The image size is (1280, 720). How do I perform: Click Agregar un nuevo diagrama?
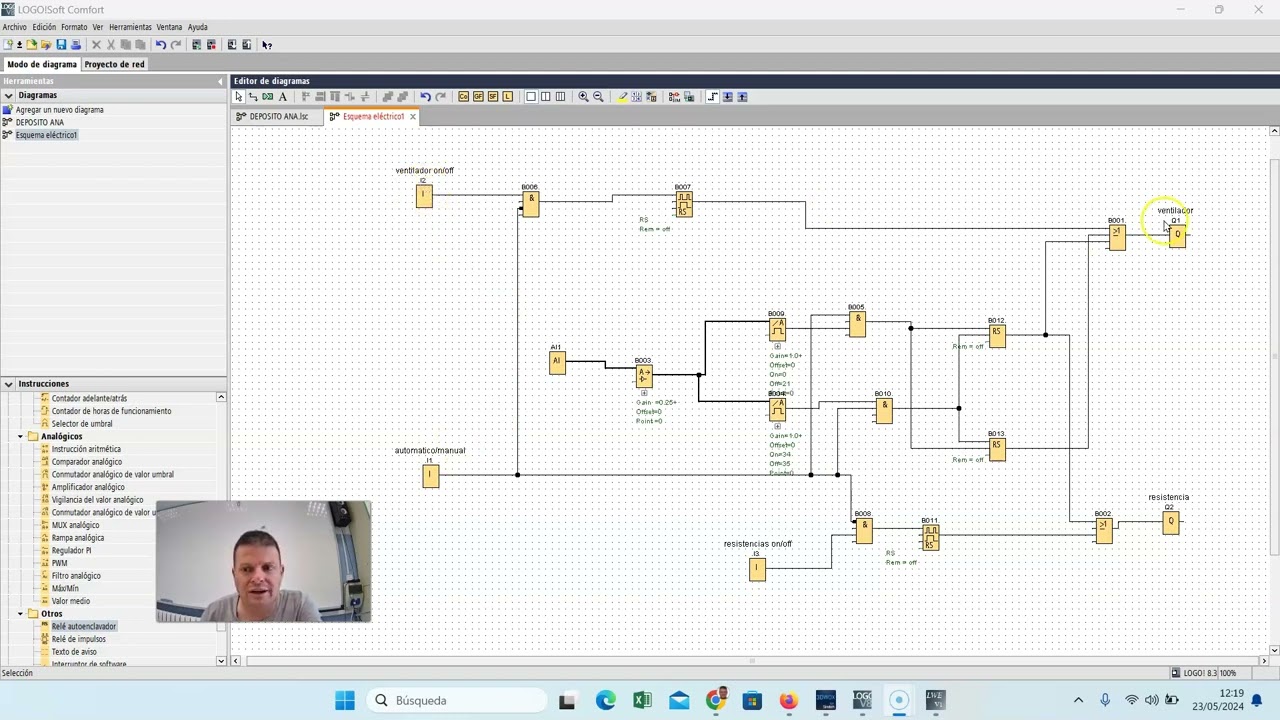pos(59,110)
